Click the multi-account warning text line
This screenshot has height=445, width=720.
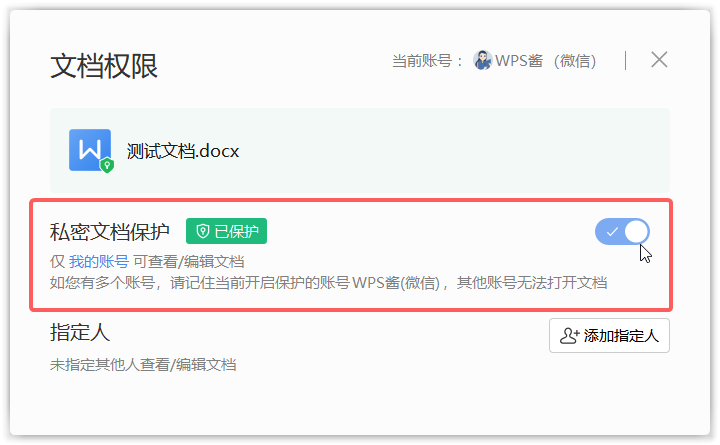click(x=328, y=282)
